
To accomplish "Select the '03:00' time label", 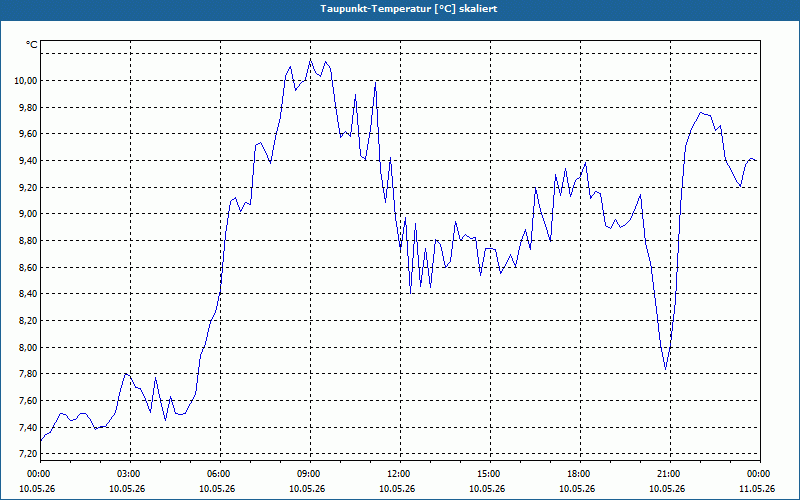I will tap(128, 474).
